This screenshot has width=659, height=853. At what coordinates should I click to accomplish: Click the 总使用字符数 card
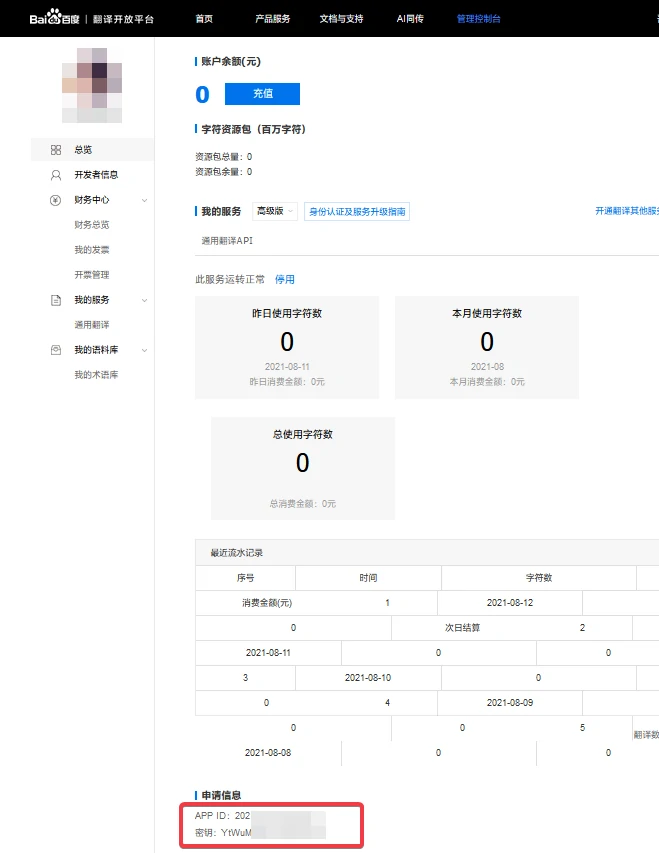(x=303, y=468)
